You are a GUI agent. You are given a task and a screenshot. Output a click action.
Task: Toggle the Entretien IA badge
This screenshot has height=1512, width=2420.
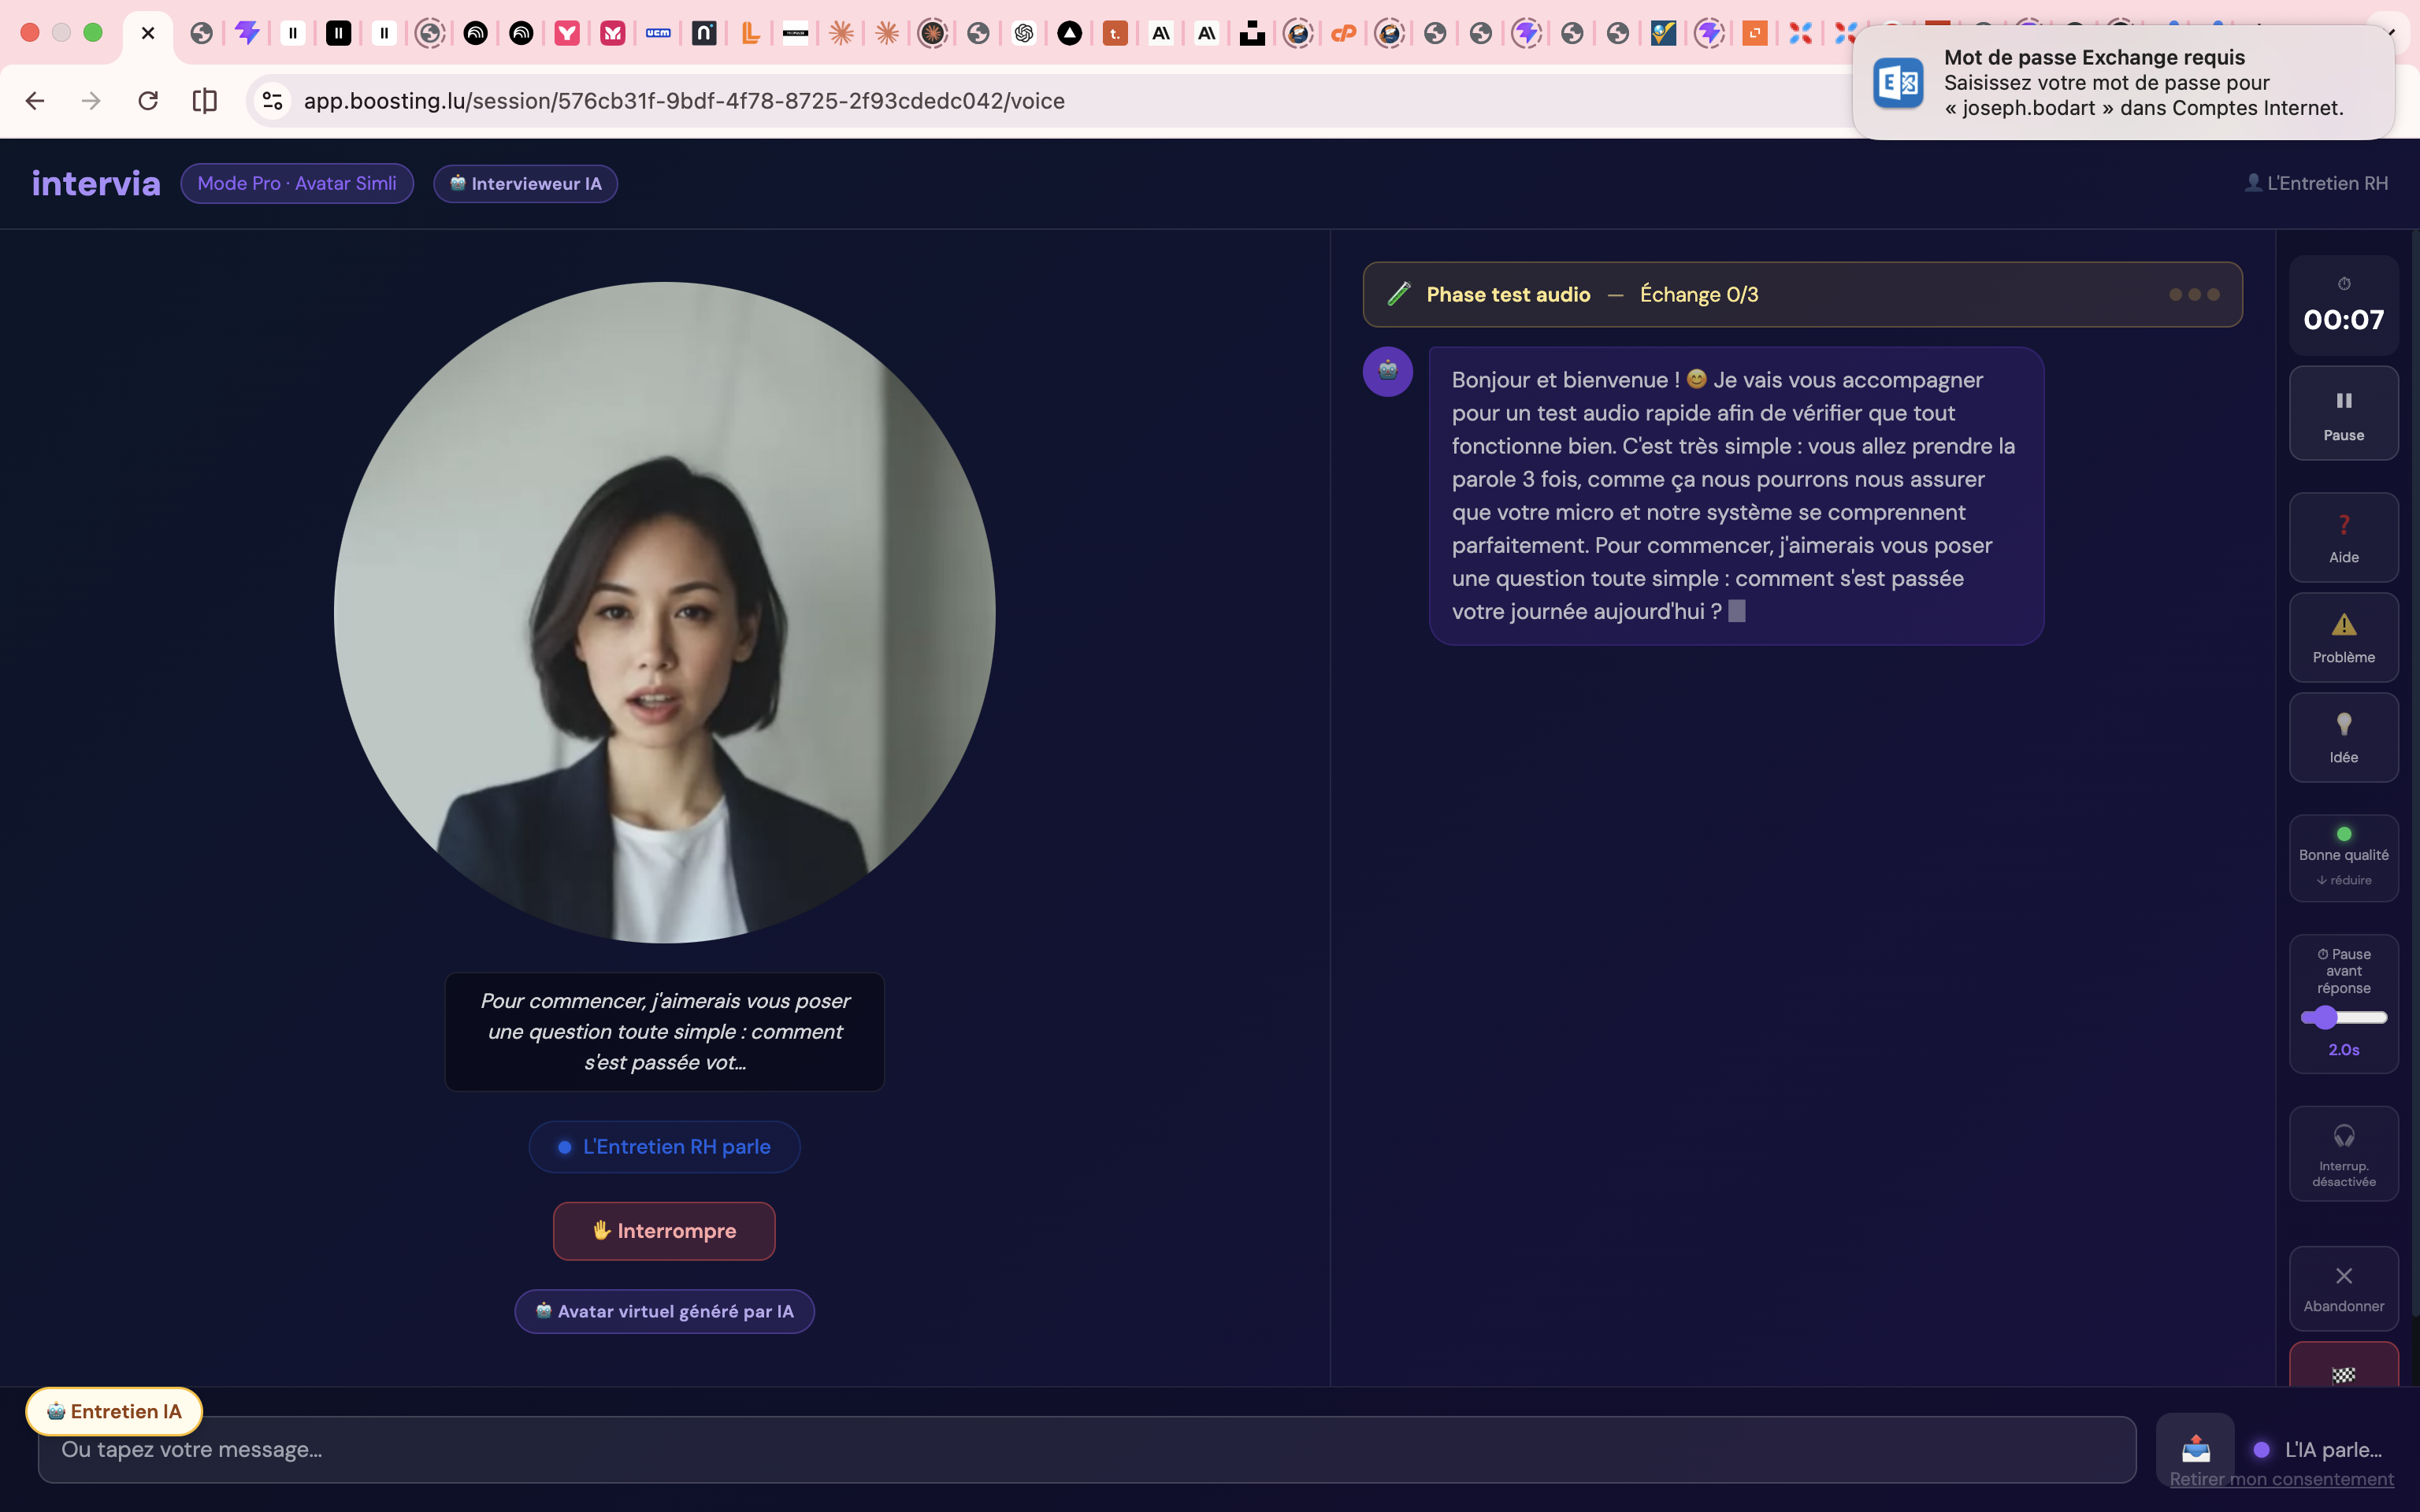click(113, 1411)
